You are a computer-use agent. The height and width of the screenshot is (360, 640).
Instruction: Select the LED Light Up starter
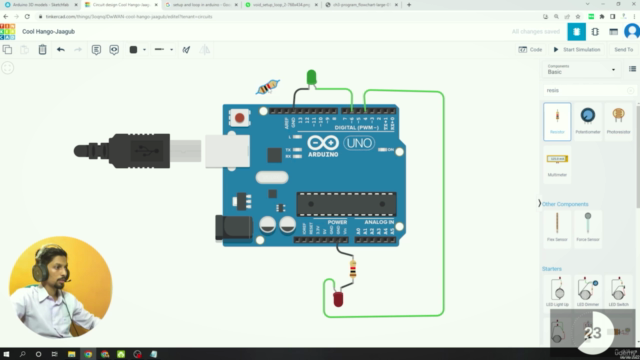coord(557,291)
